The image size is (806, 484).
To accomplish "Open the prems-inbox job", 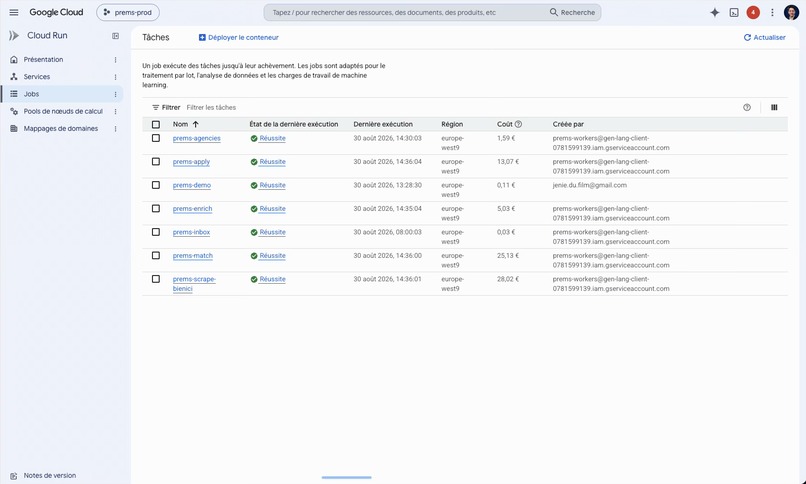I will 191,232.
